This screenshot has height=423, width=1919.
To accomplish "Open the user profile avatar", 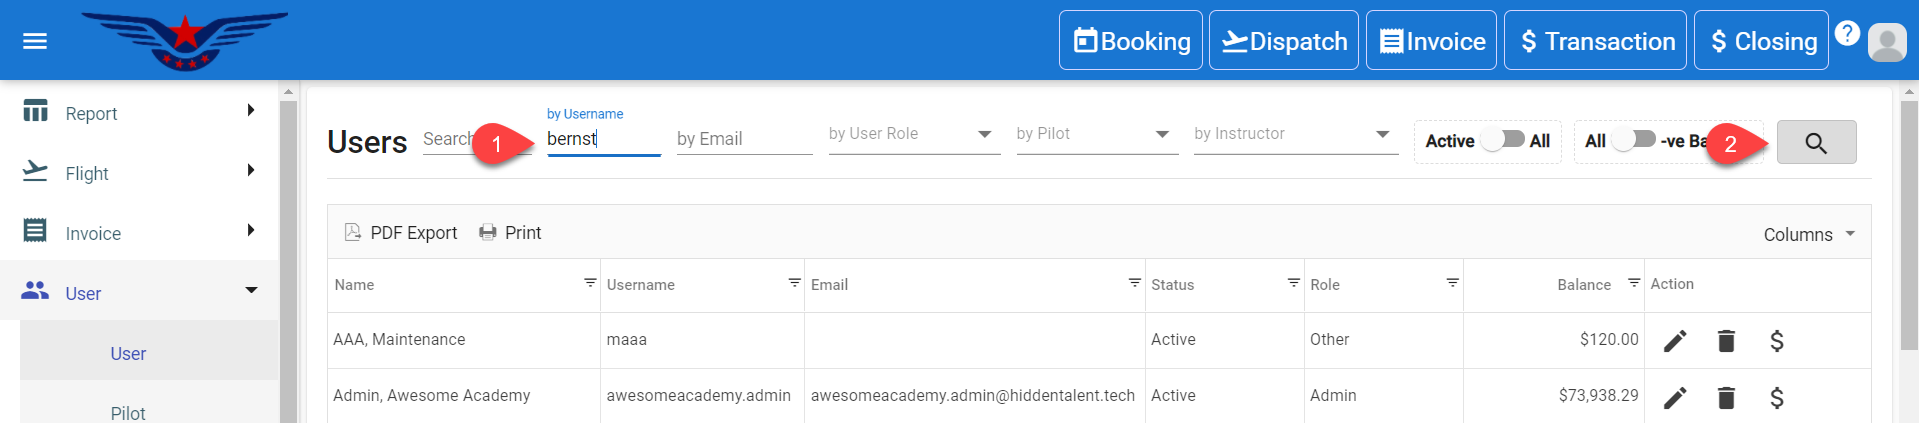I will 1886,42.
